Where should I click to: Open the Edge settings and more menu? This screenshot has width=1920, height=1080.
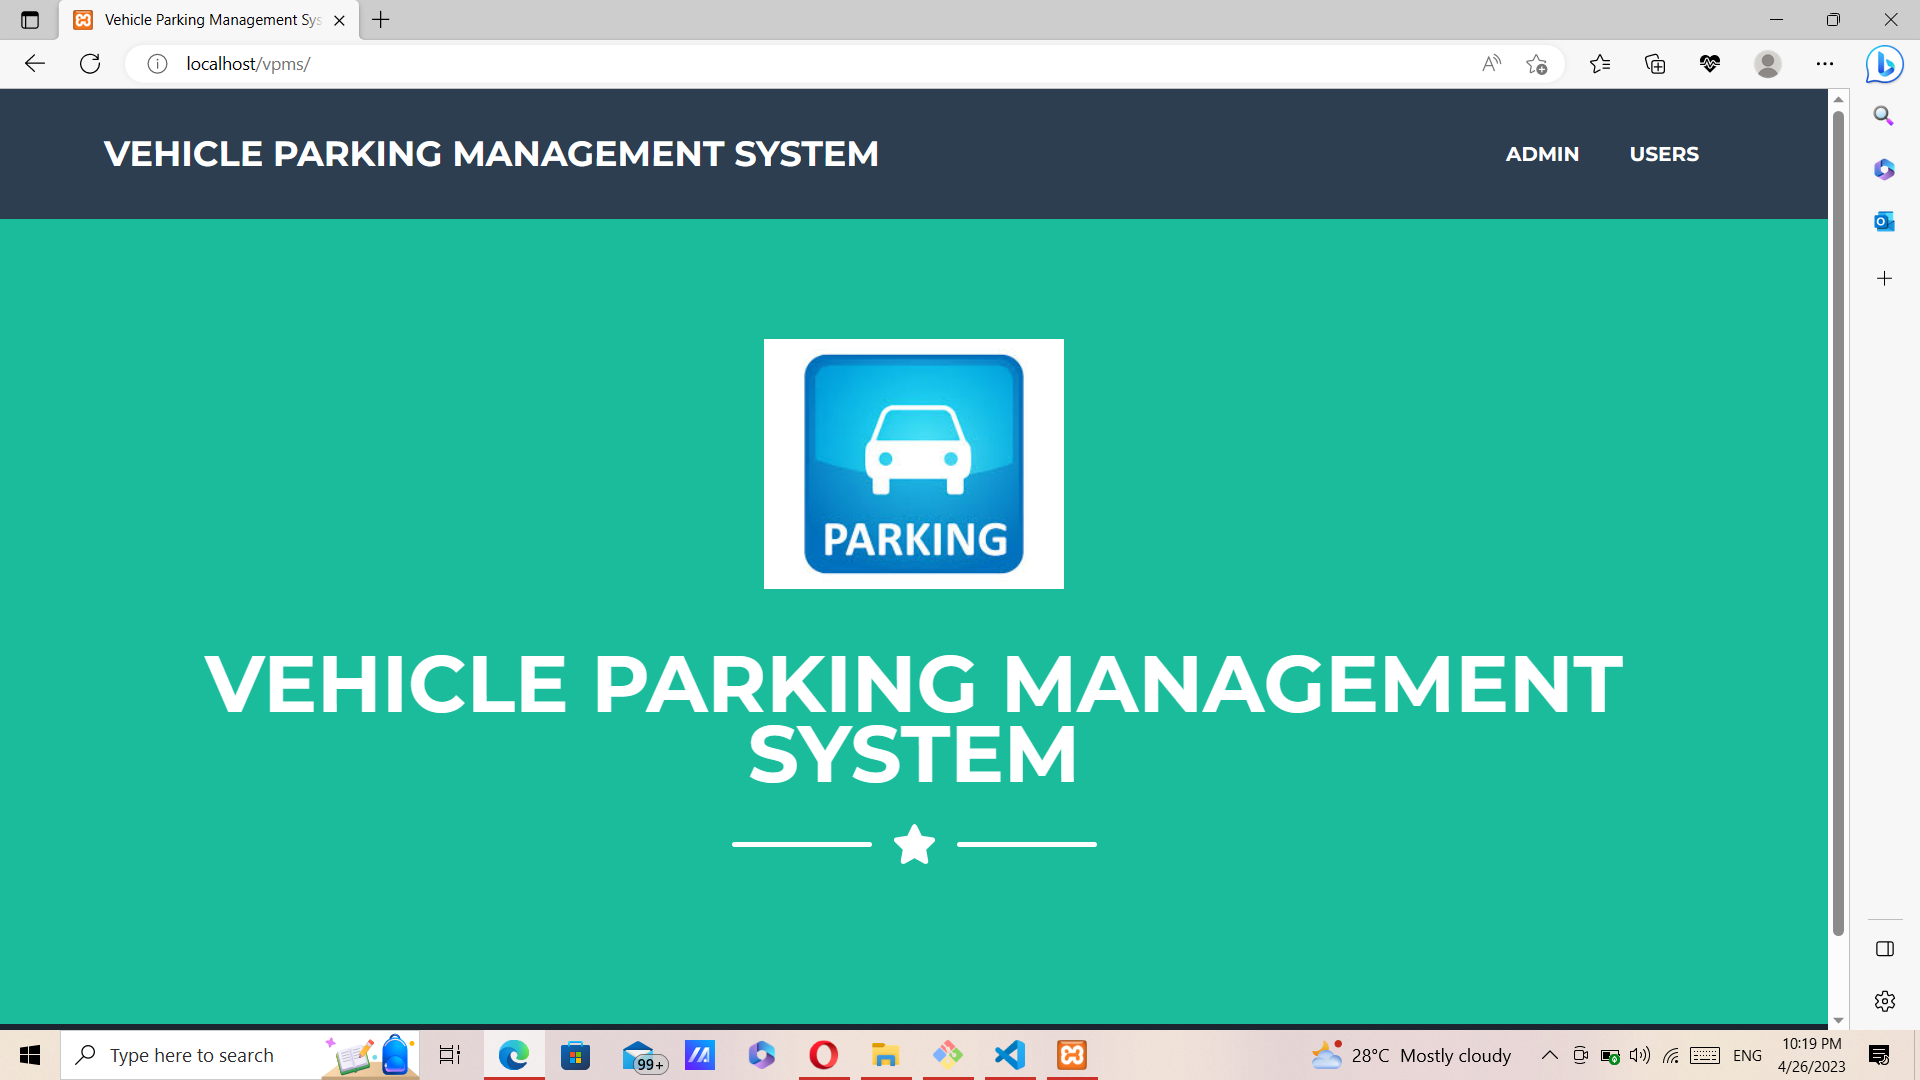(x=1824, y=63)
